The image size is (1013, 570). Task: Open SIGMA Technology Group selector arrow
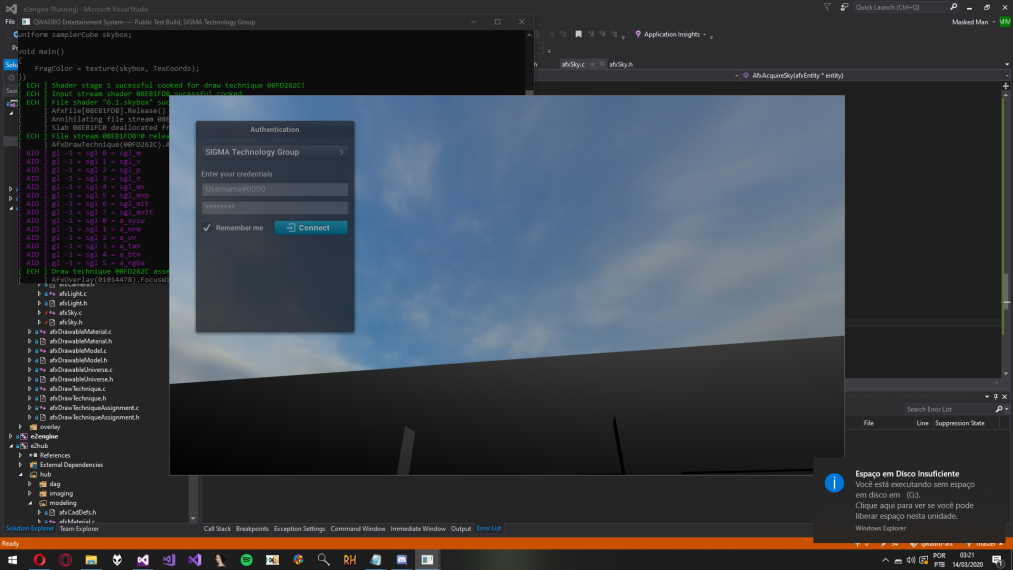(342, 152)
